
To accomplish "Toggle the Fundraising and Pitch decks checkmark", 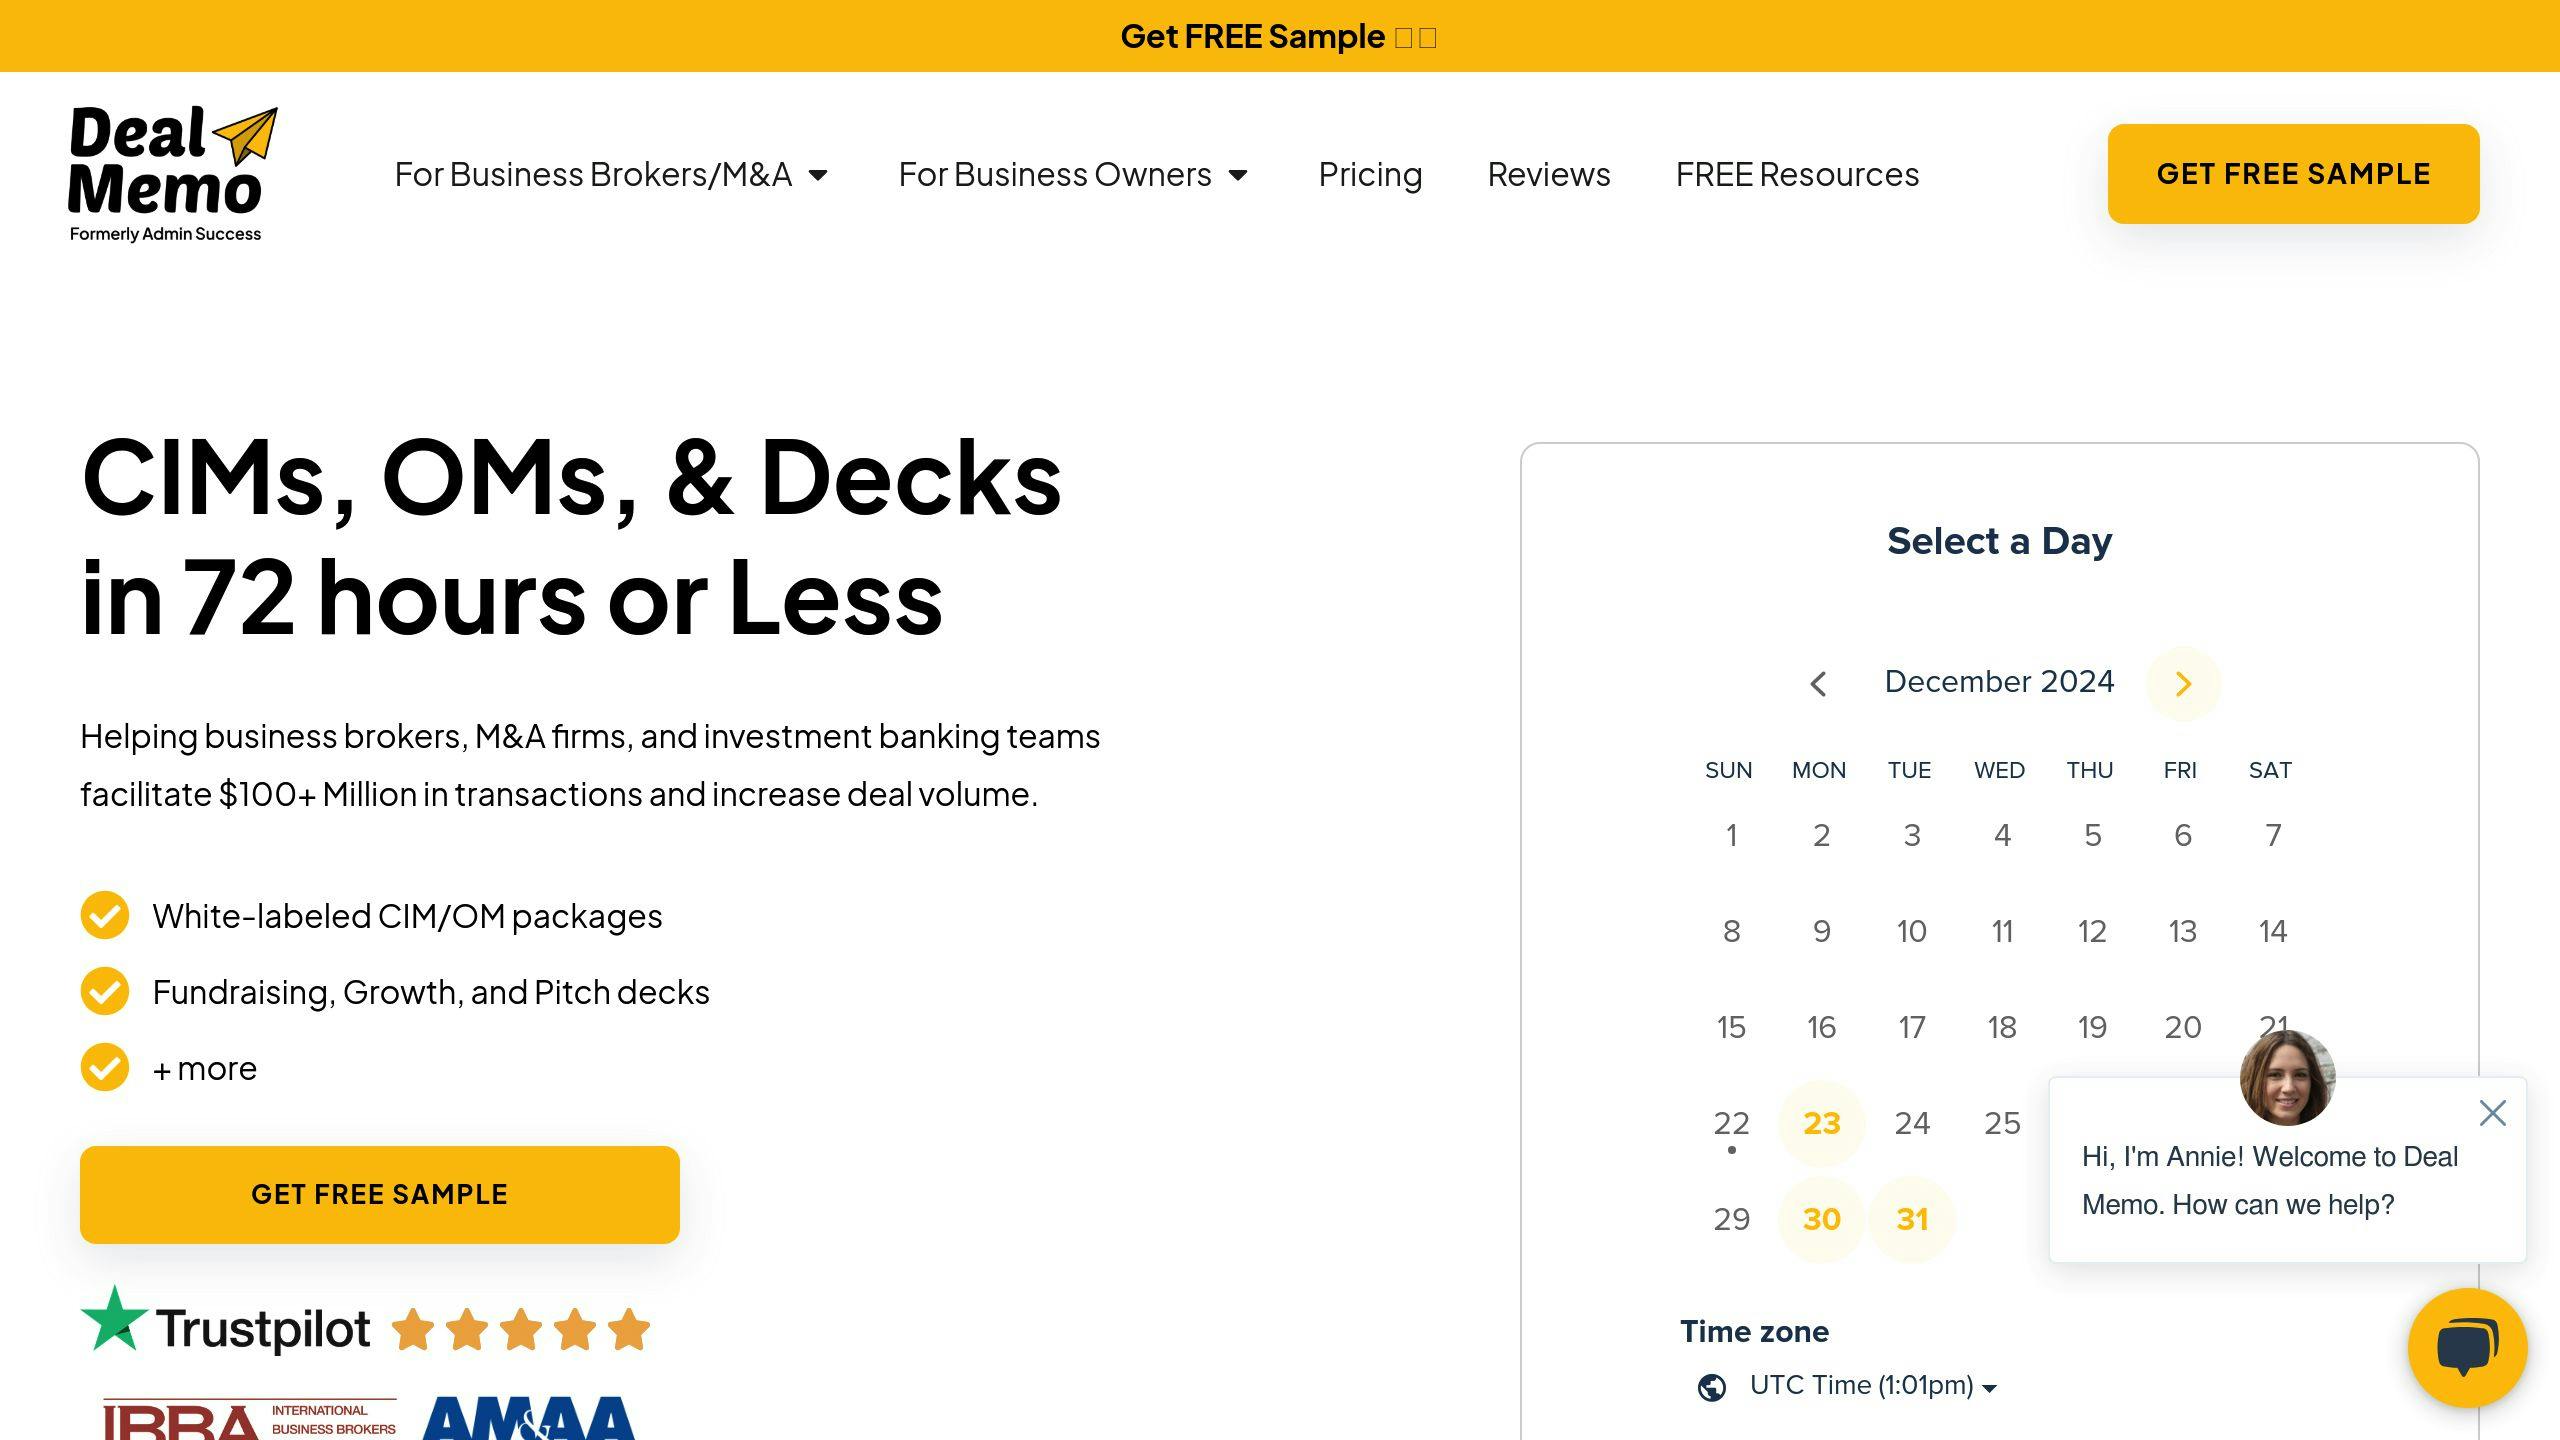I will pos(104,990).
